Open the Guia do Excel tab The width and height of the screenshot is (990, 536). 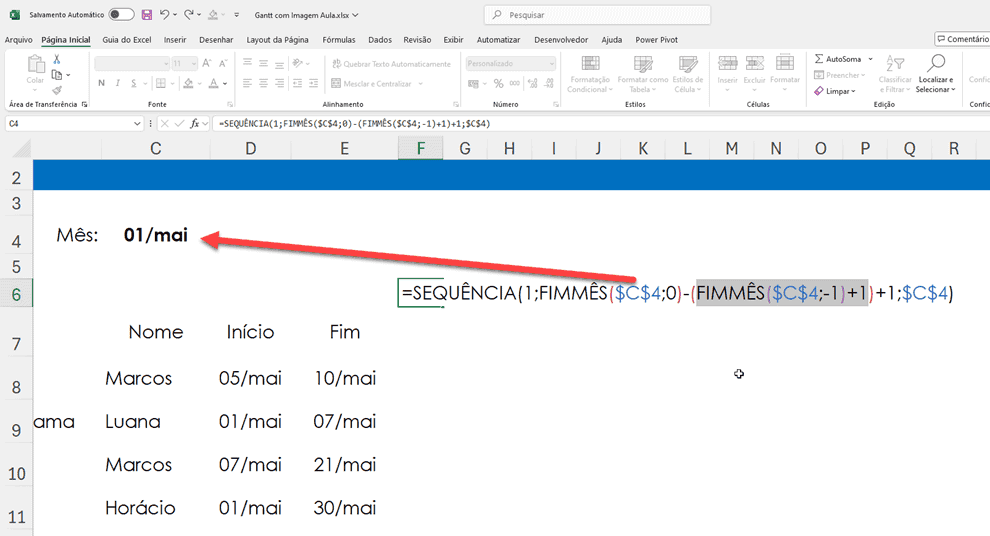click(x=127, y=40)
